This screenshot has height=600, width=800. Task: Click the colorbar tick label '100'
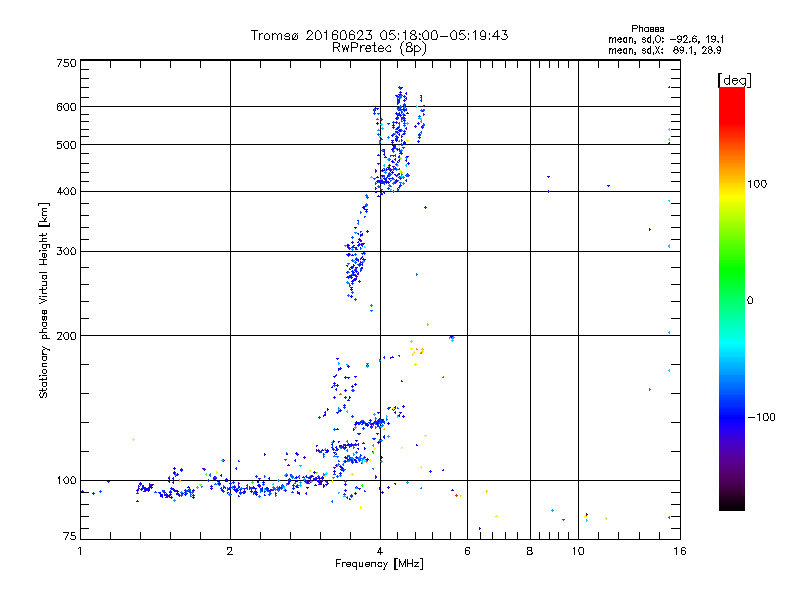(x=757, y=184)
